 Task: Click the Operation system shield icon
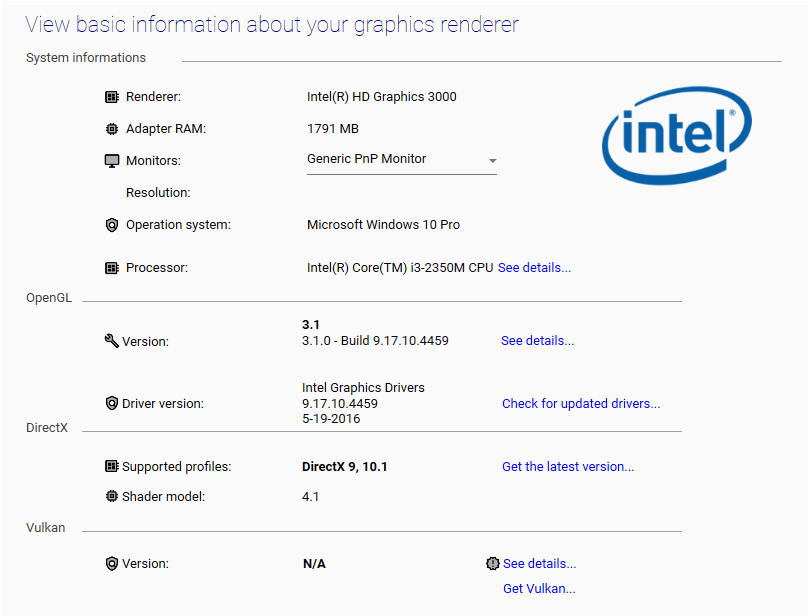(x=112, y=225)
